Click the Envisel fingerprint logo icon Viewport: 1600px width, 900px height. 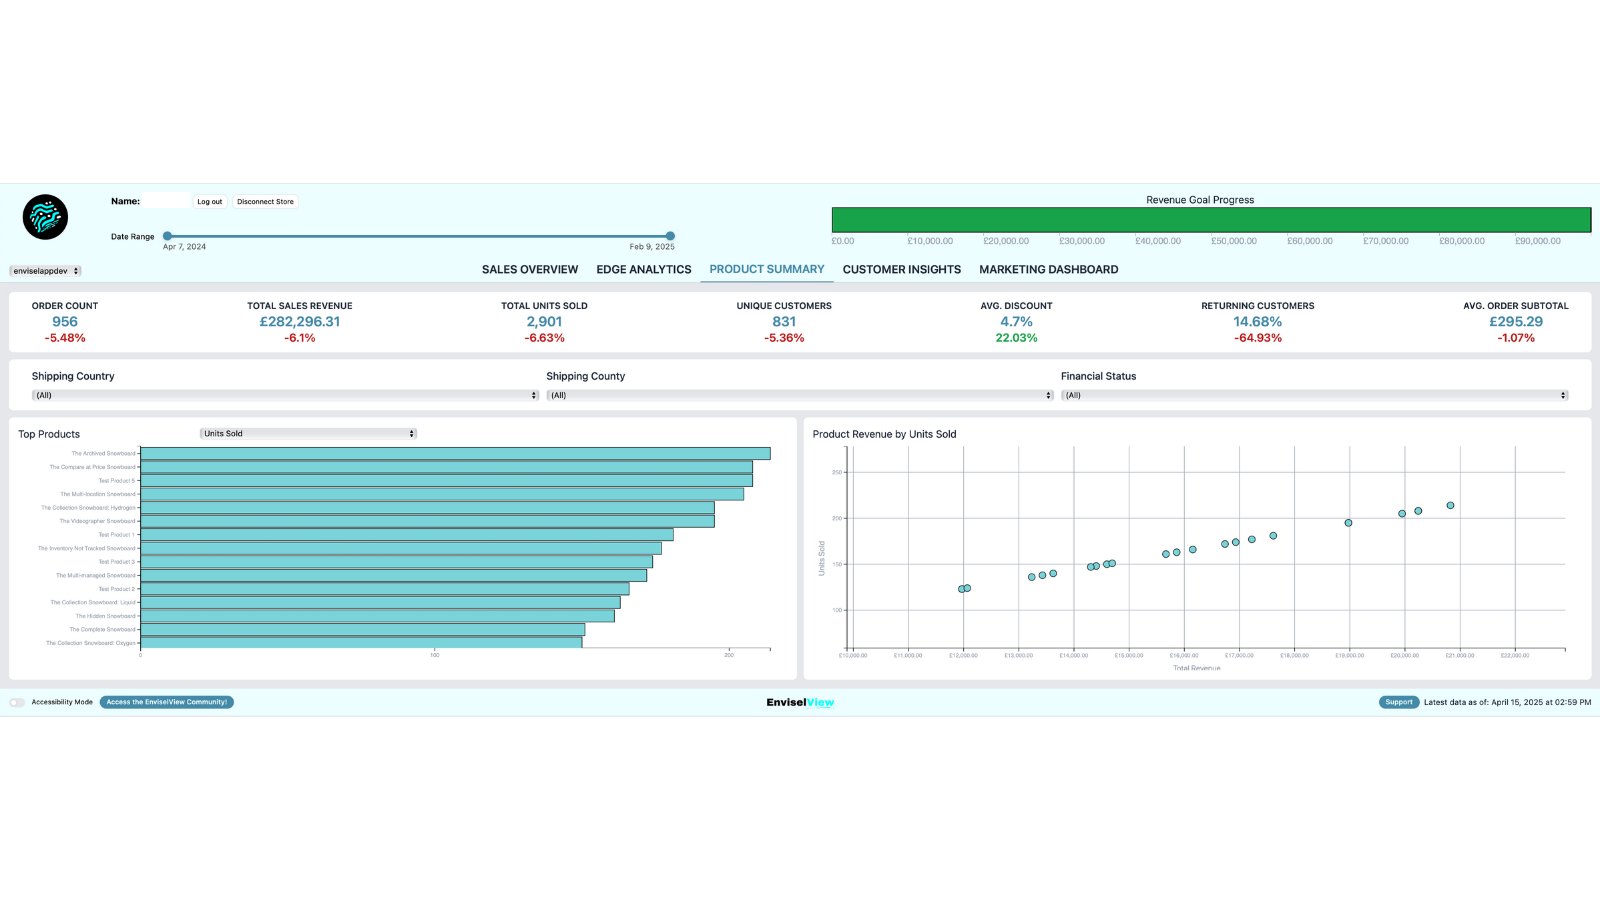point(45,217)
